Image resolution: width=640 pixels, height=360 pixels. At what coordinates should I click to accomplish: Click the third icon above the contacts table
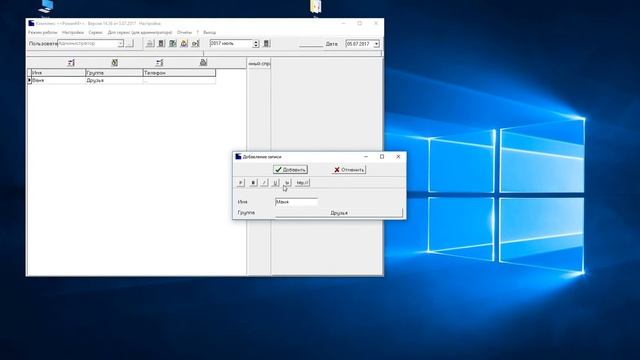(160, 62)
